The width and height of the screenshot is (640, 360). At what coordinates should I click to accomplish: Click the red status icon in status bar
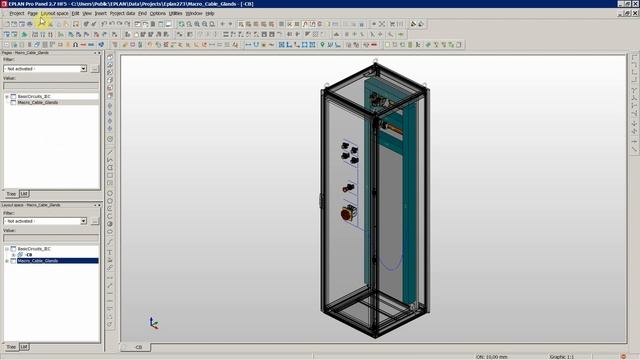[623, 356]
